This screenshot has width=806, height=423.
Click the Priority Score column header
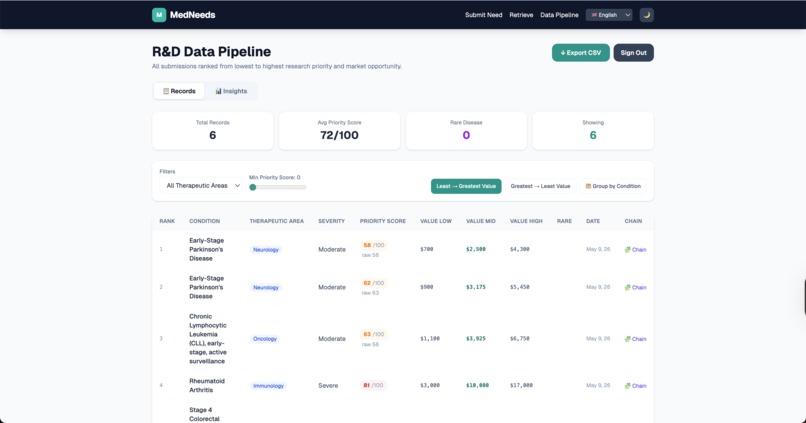[x=382, y=221]
